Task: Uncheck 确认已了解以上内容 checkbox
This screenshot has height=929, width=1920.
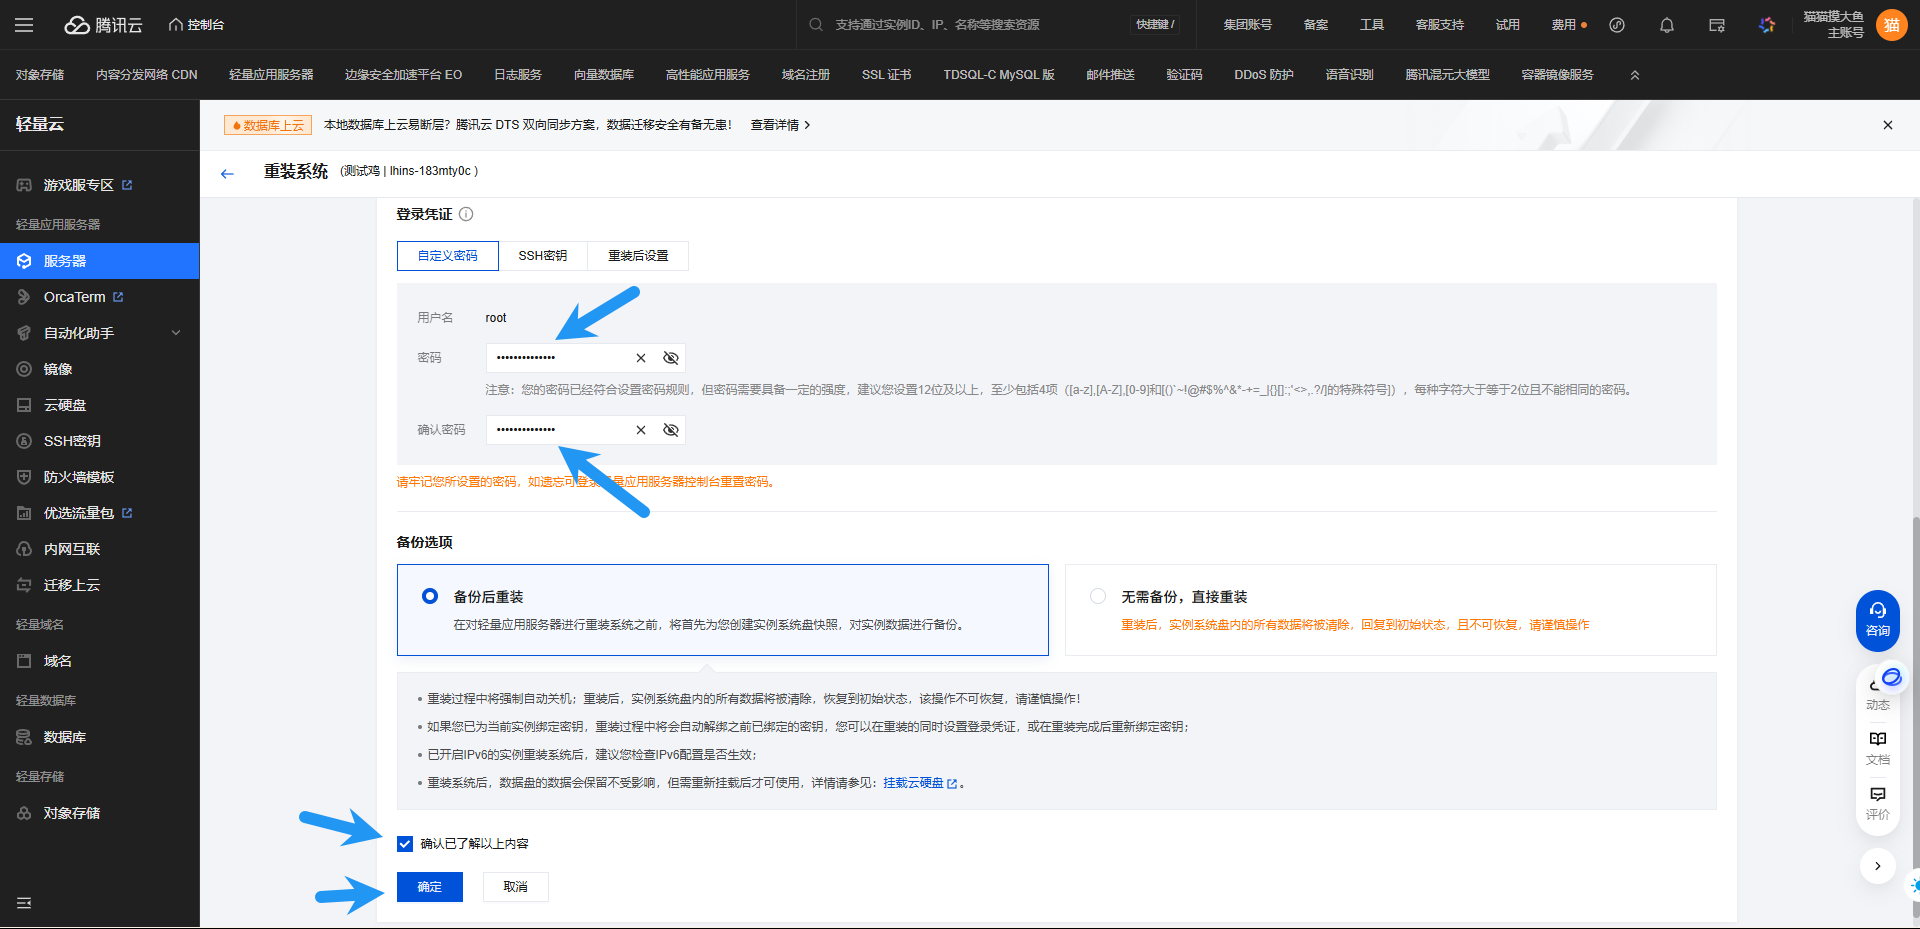Action: pos(405,844)
